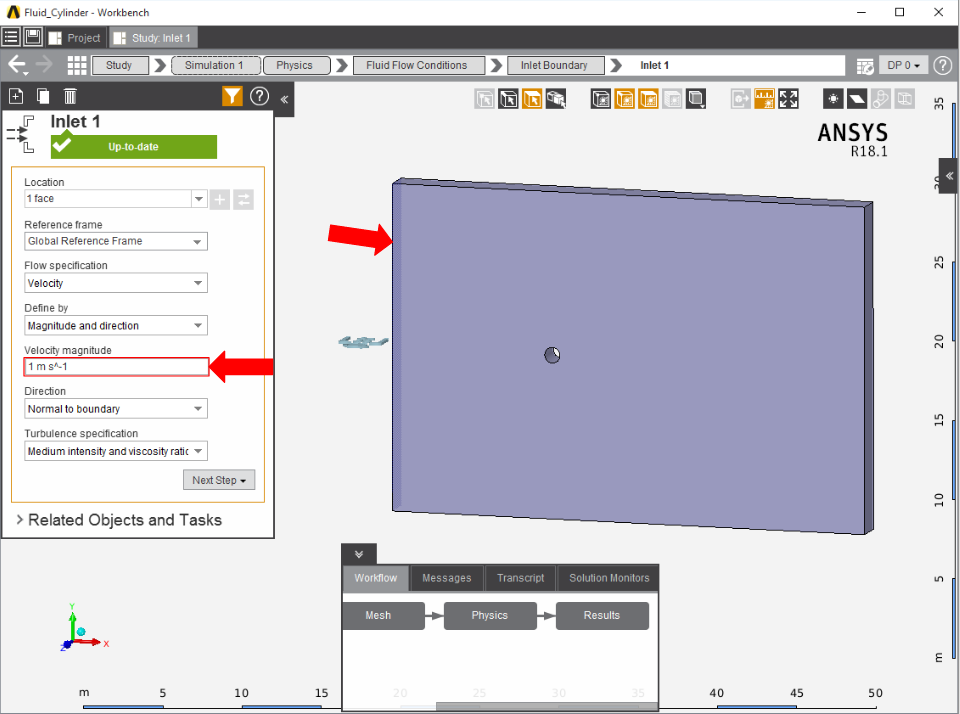Open the DP 0 dropdown
Image resolution: width=960 pixels, height=714 pixels.
904,65
